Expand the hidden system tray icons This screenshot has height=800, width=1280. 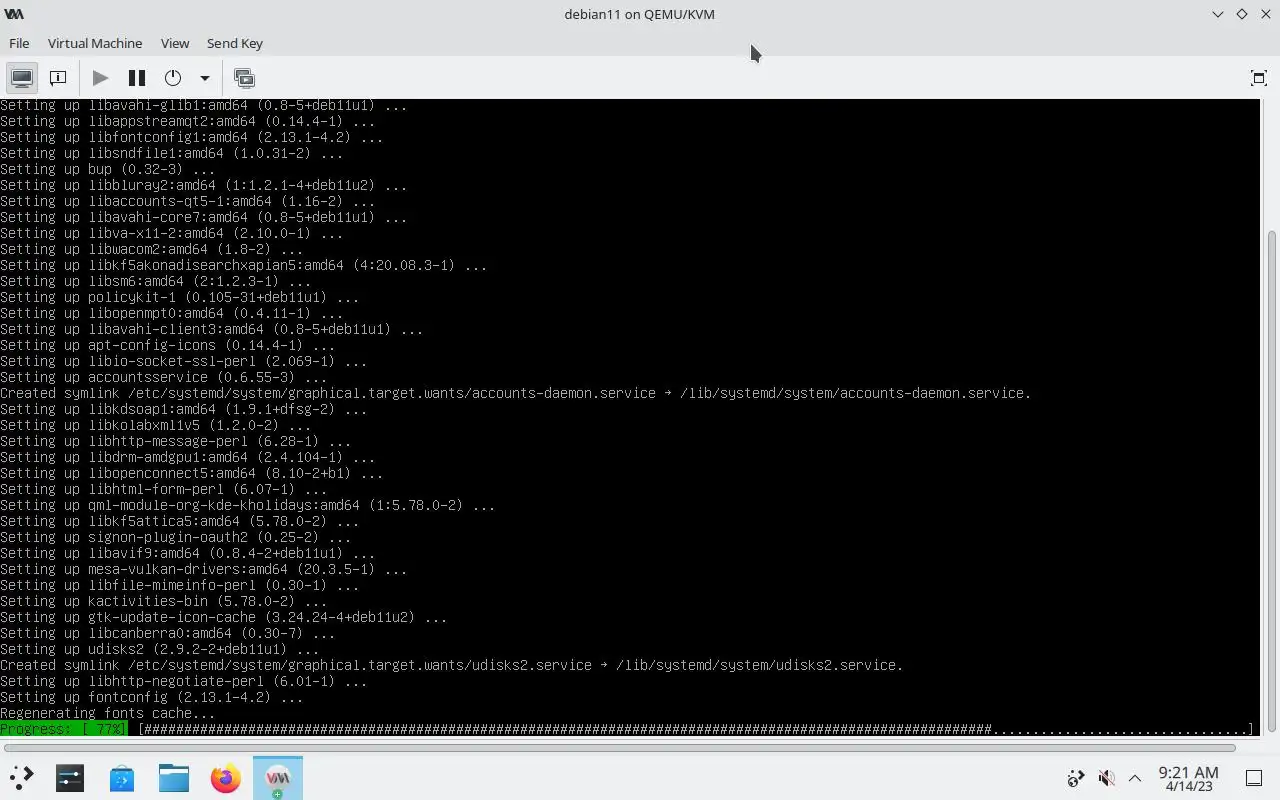[1135, 778]
